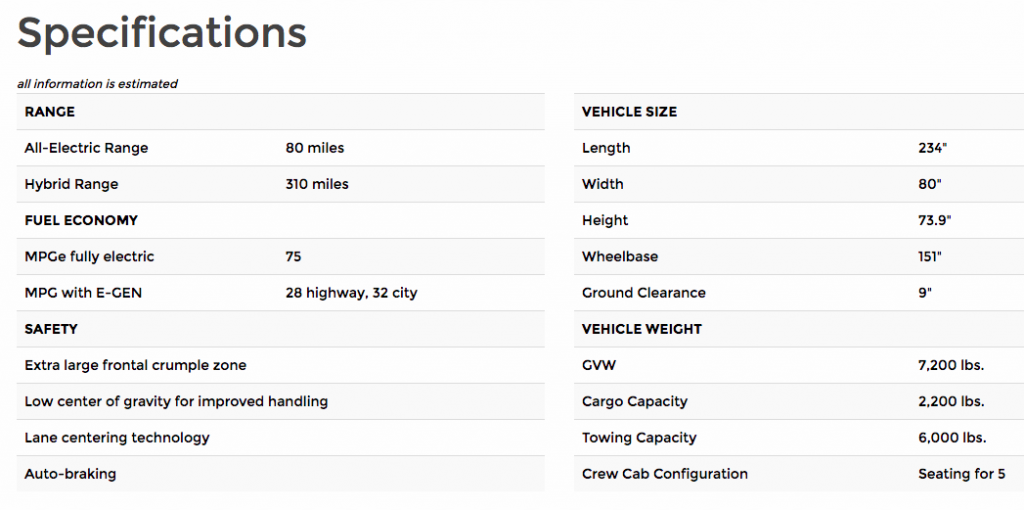Click the 80 miles value
The height and width of the screenshot is (510, 1024).
point(315,148)
